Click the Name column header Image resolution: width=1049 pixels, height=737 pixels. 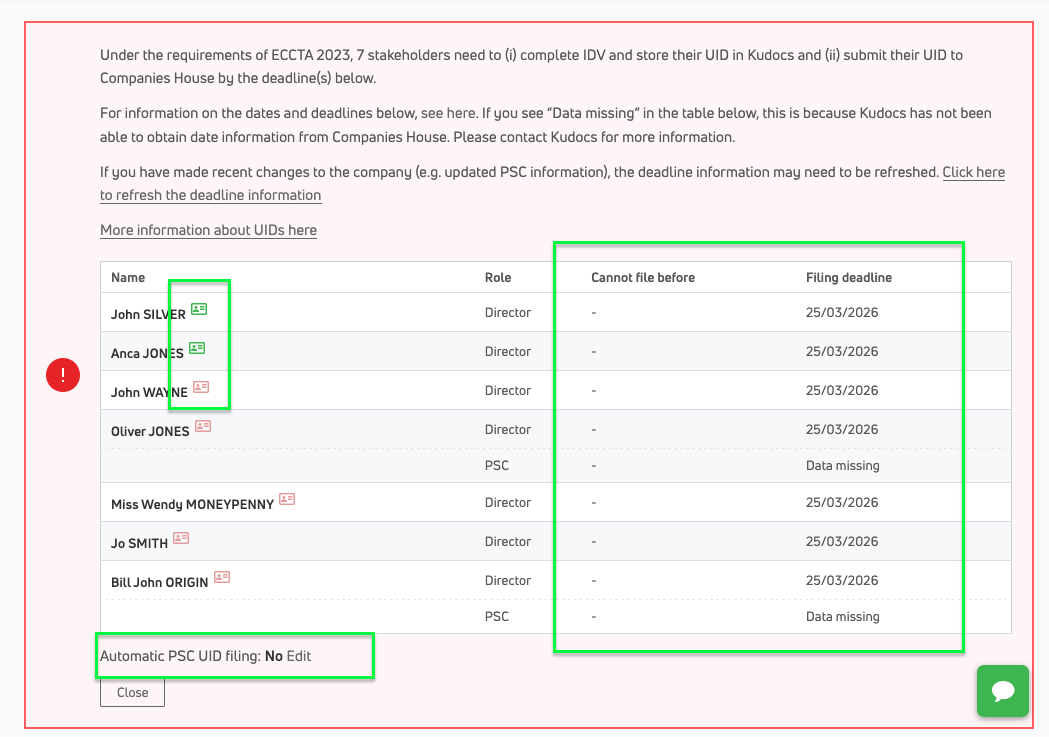pos(128,277)
